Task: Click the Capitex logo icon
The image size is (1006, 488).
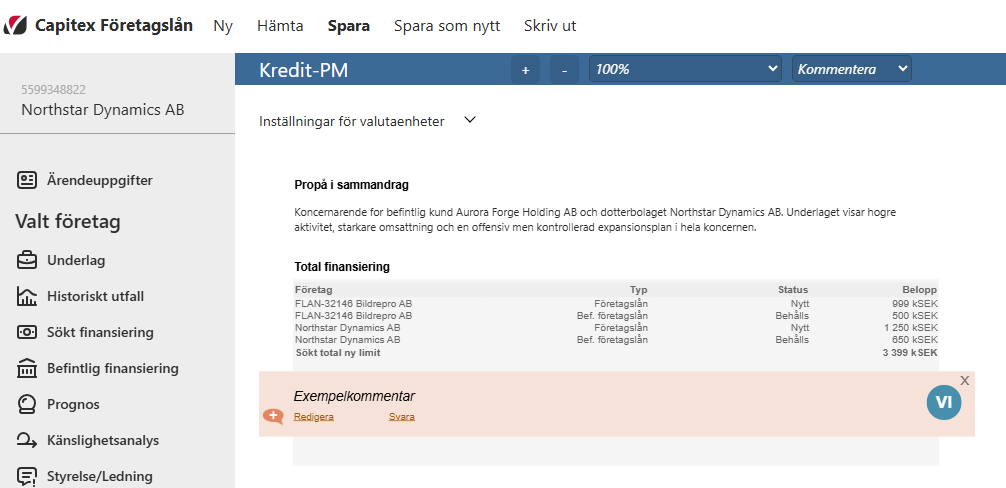Action: [x=15, y=26]
